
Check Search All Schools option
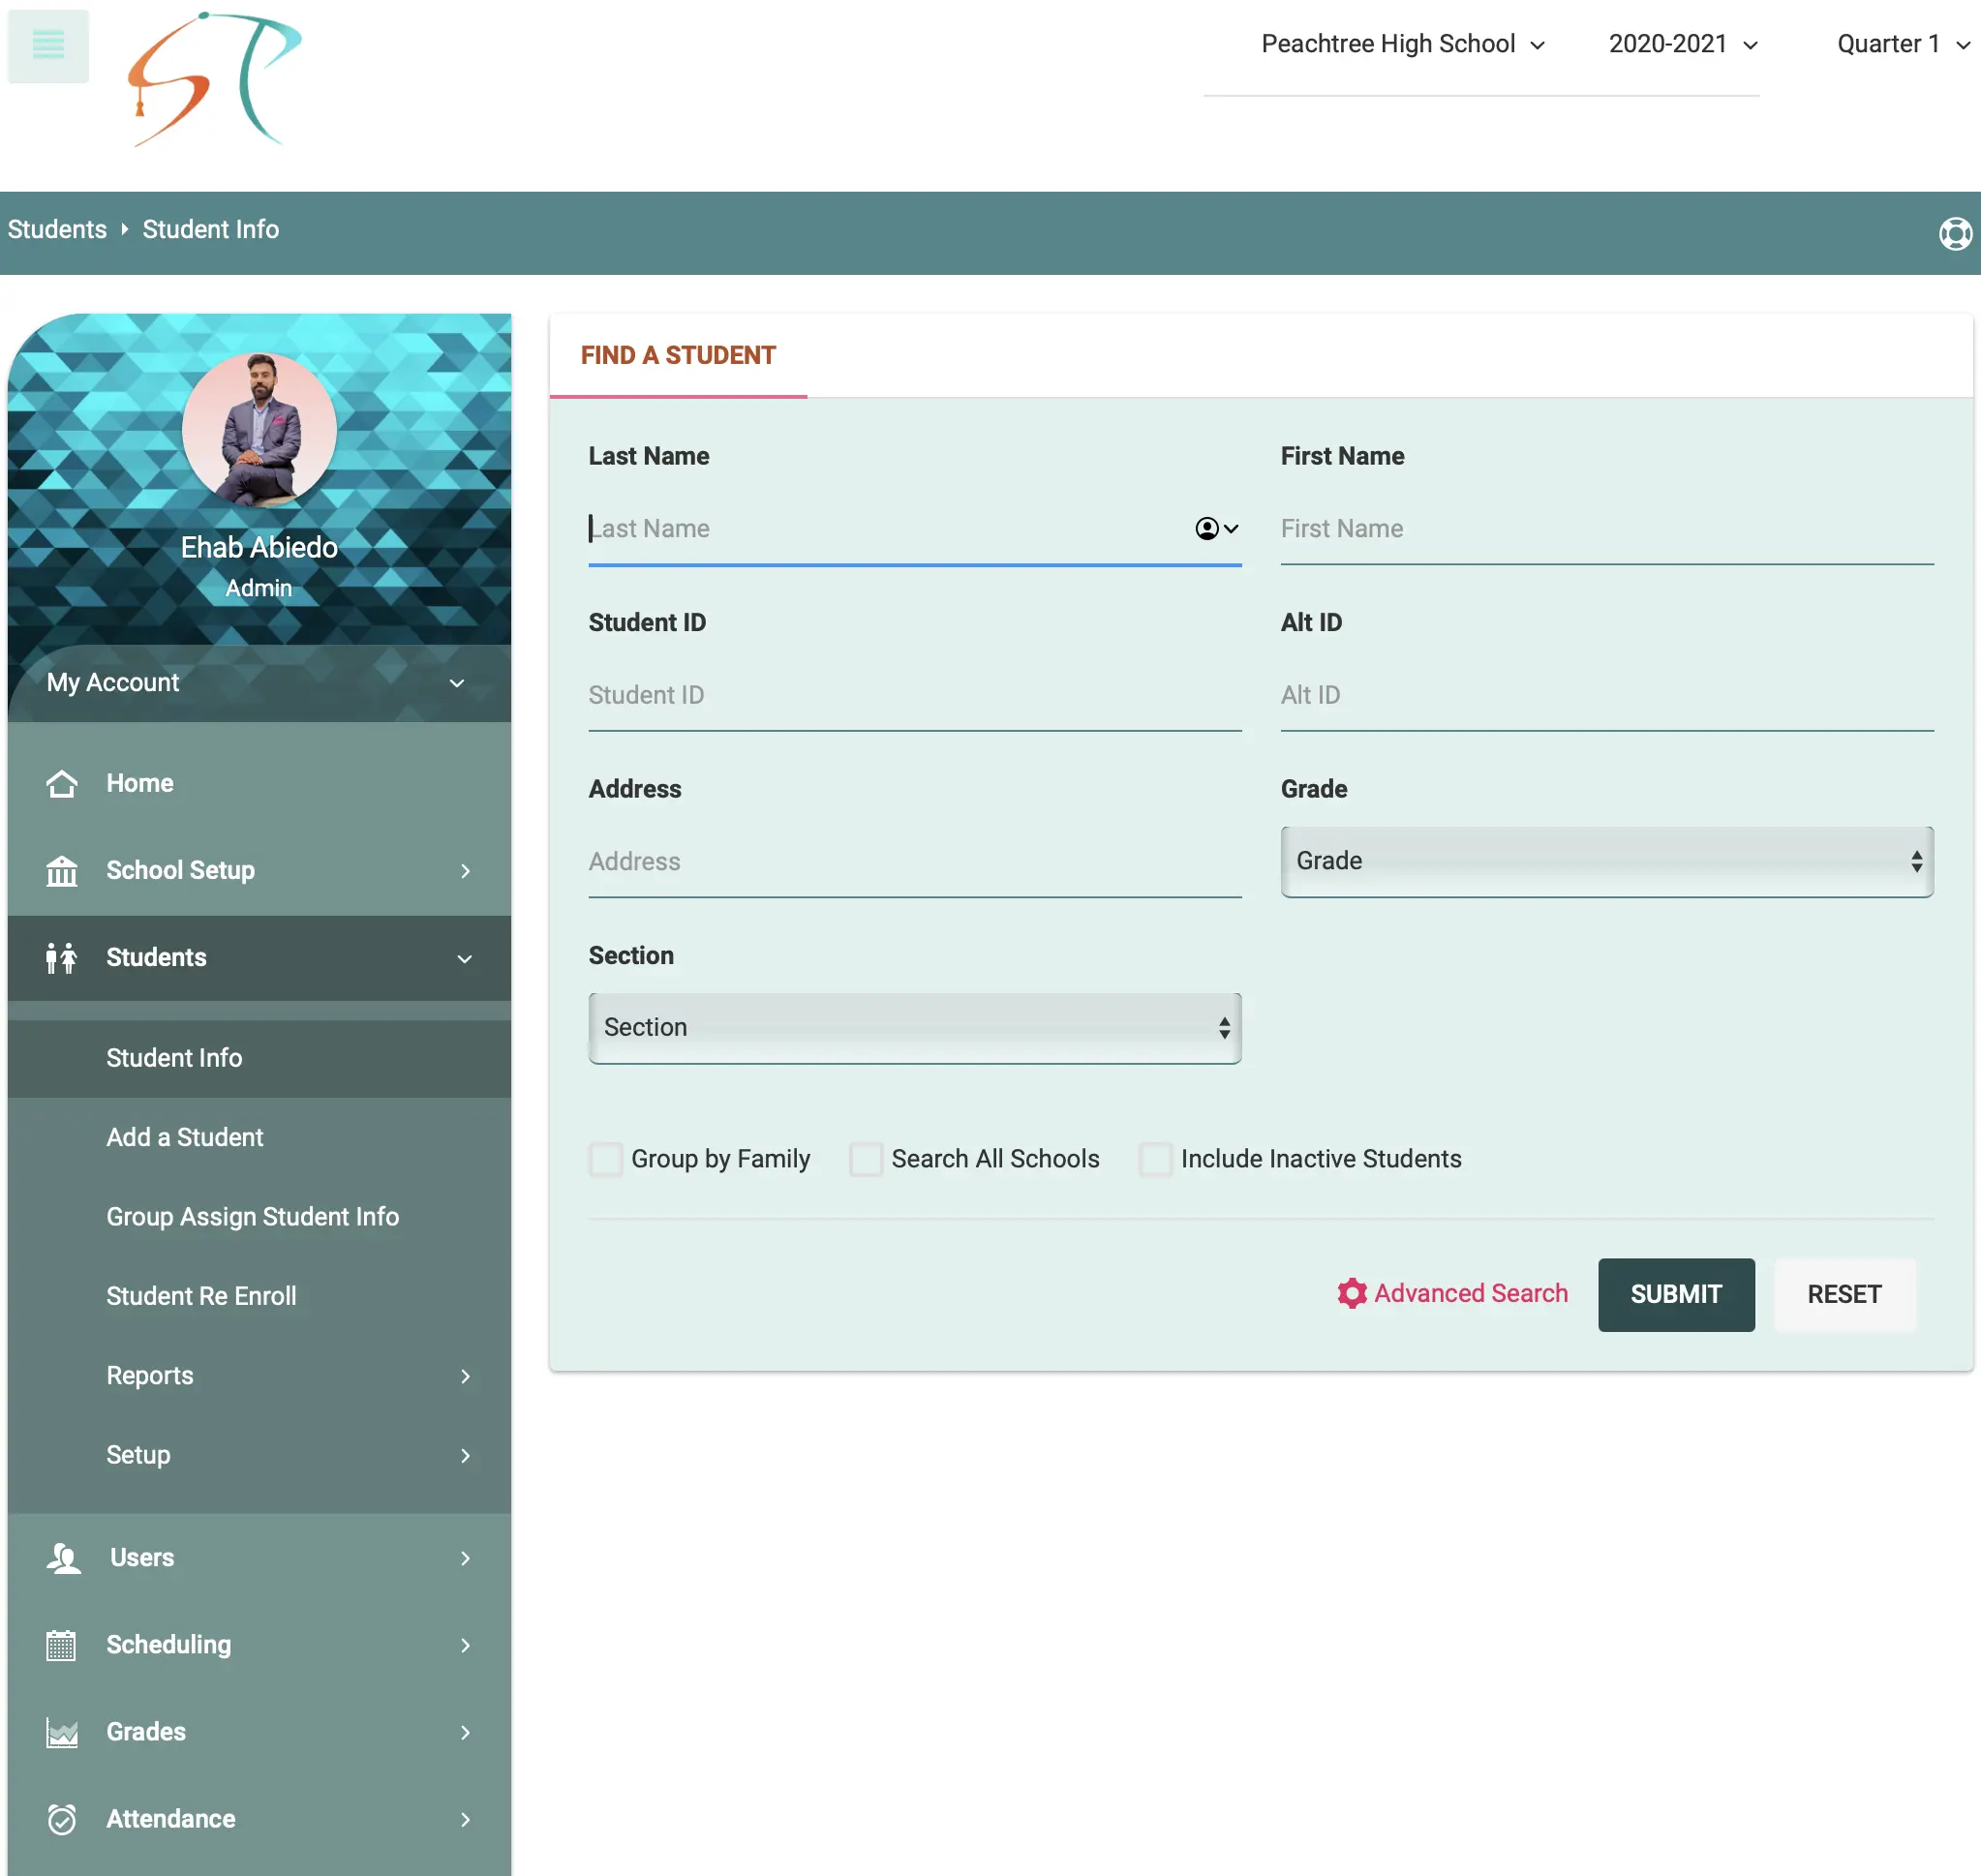865,1159
